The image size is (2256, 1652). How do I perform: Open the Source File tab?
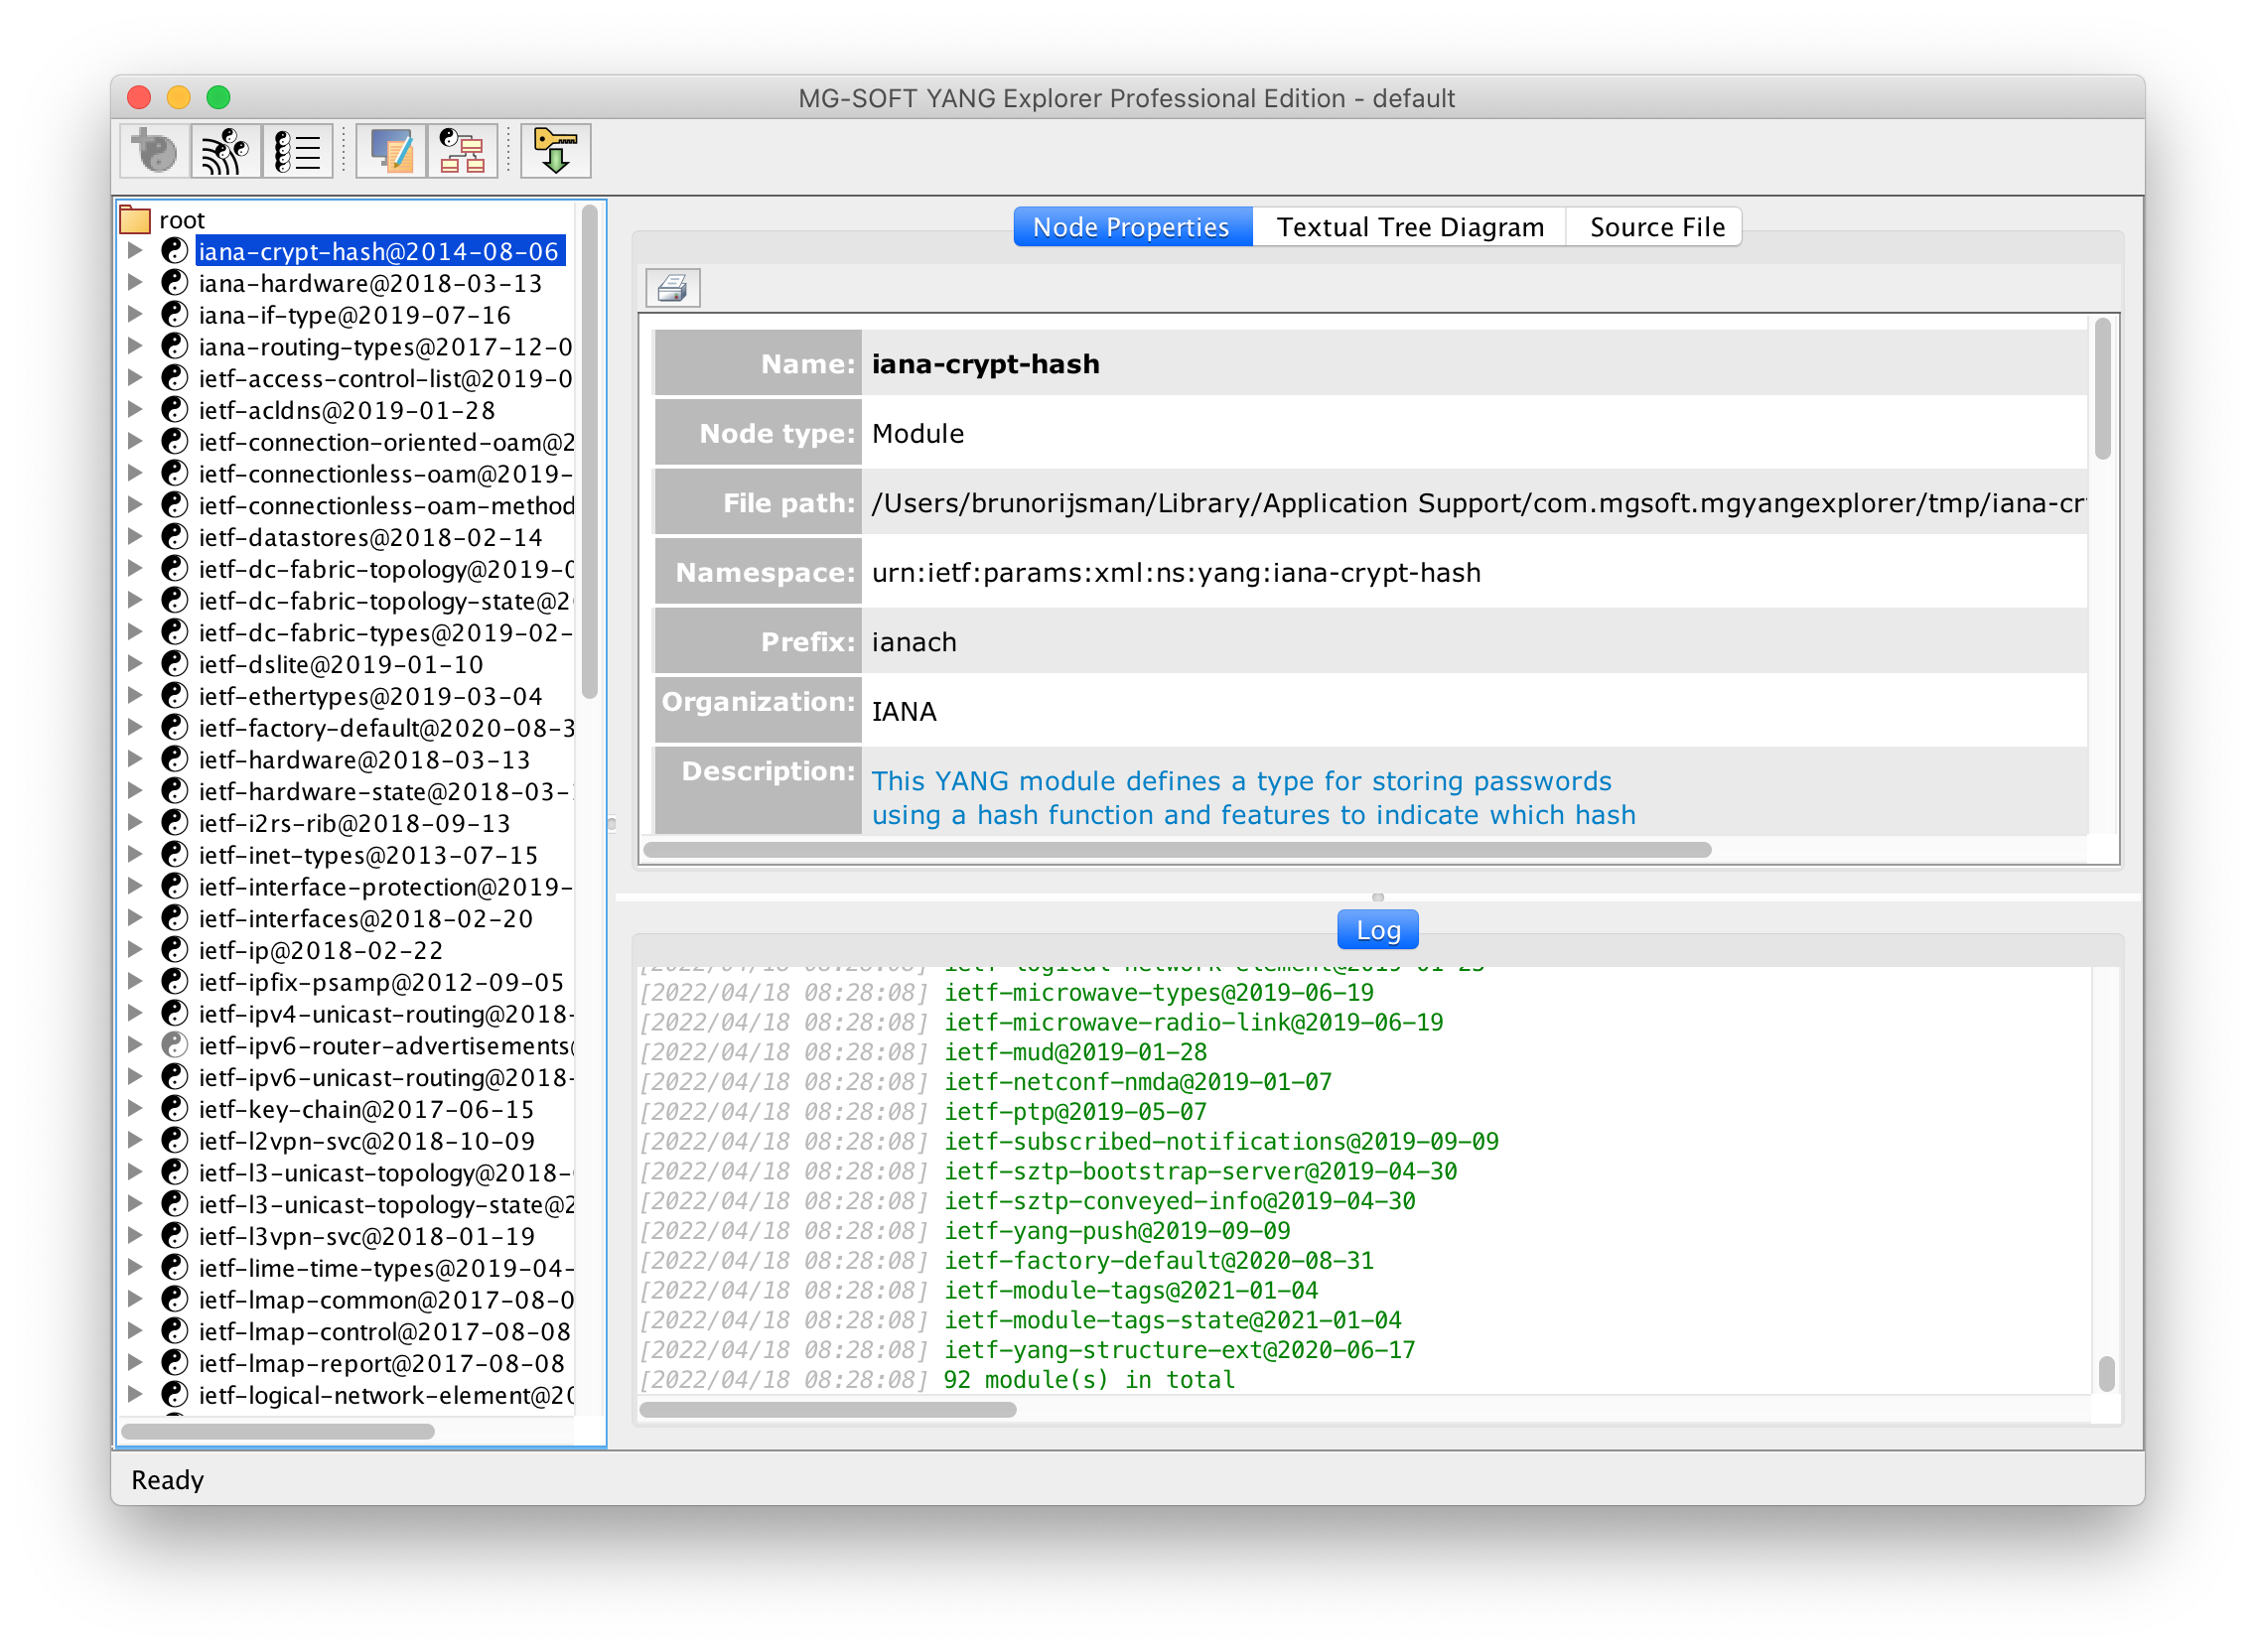1656,227
